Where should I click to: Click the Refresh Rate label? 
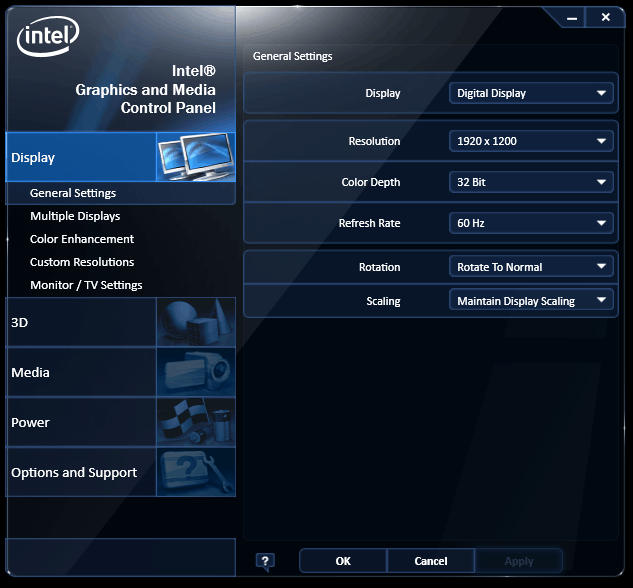pos(369,223)
